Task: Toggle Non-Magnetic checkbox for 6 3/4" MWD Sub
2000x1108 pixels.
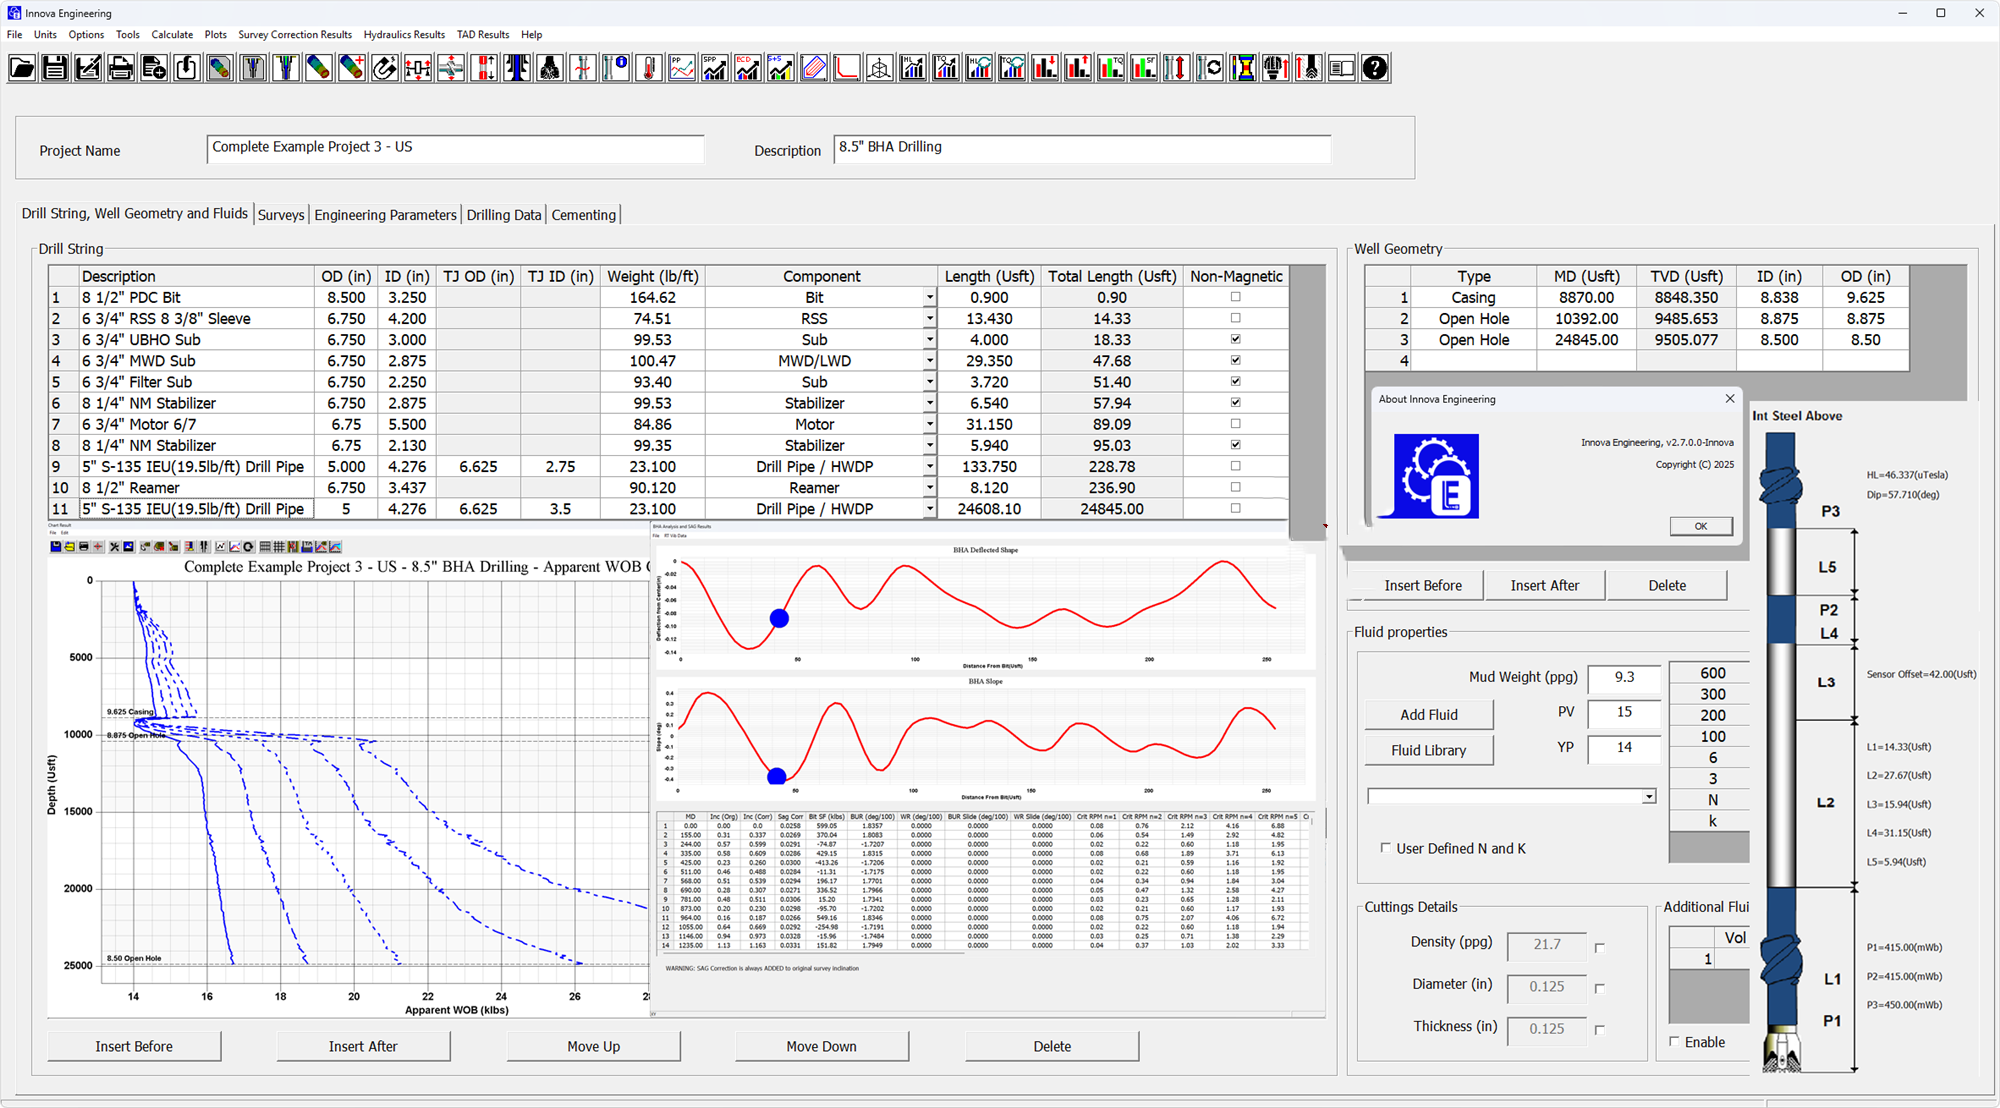Action: tap(1236, 360)
